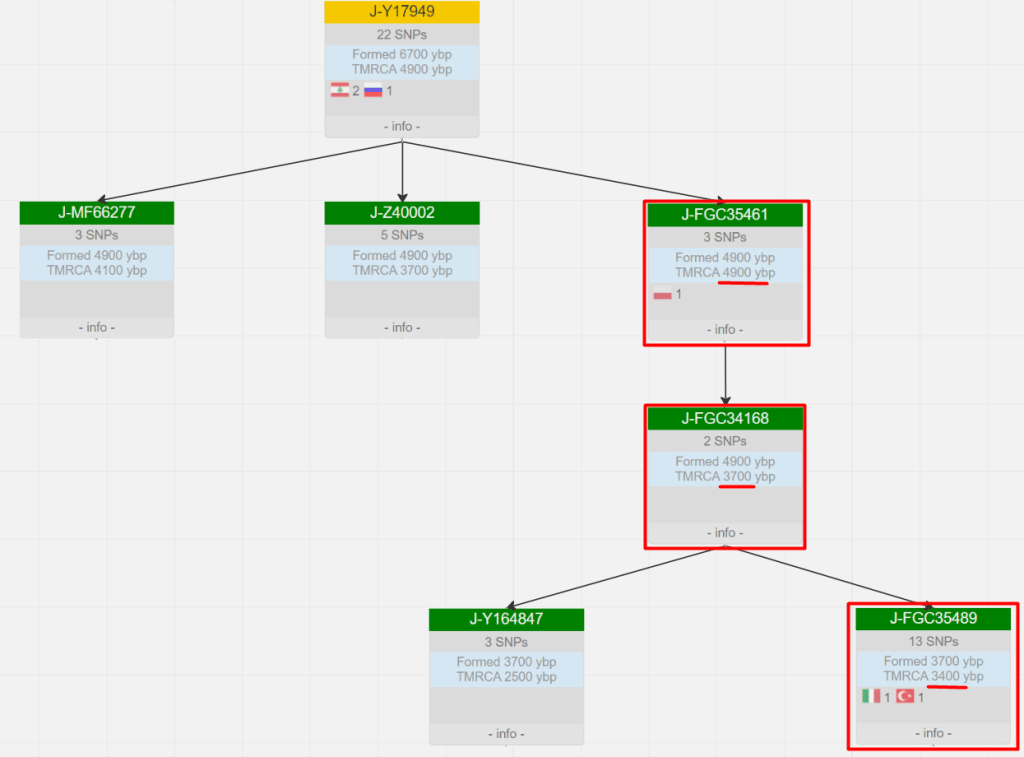
Task: Click the Turkey flag in J-FGC35489
Action: tap(905, 697)
